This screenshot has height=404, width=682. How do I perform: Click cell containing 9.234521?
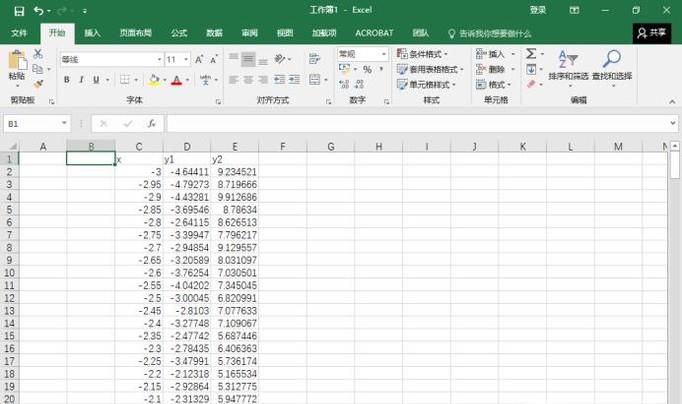click(235, 172)
